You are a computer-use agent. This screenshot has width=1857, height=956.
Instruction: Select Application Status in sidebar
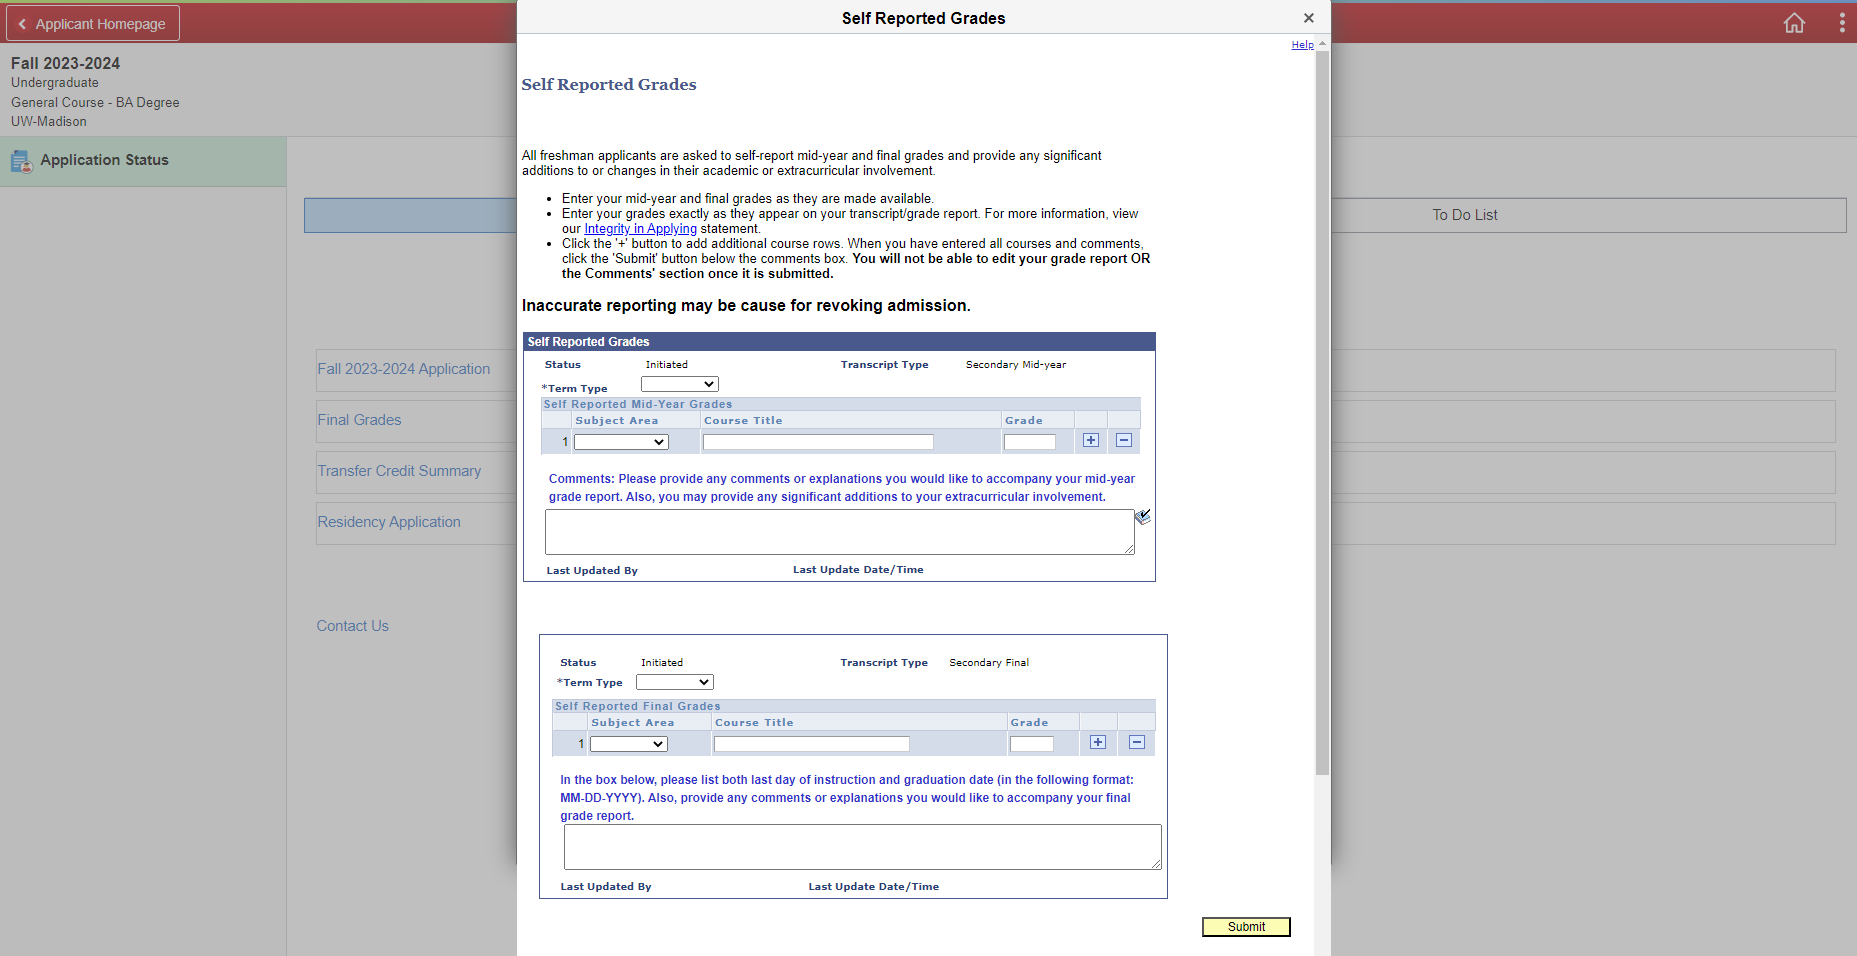pos(143,161)
